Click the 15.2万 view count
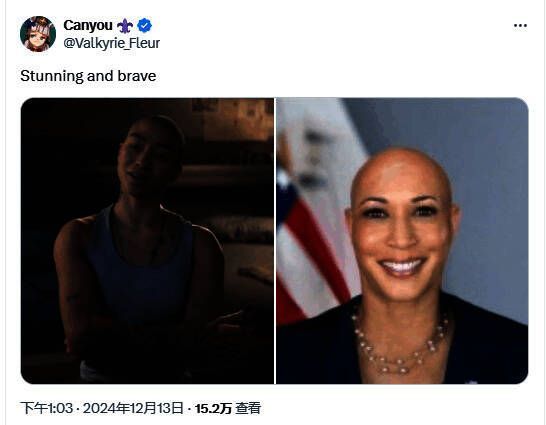The width and height of the screenshot is (546, 425). click(x=213, y=408)
